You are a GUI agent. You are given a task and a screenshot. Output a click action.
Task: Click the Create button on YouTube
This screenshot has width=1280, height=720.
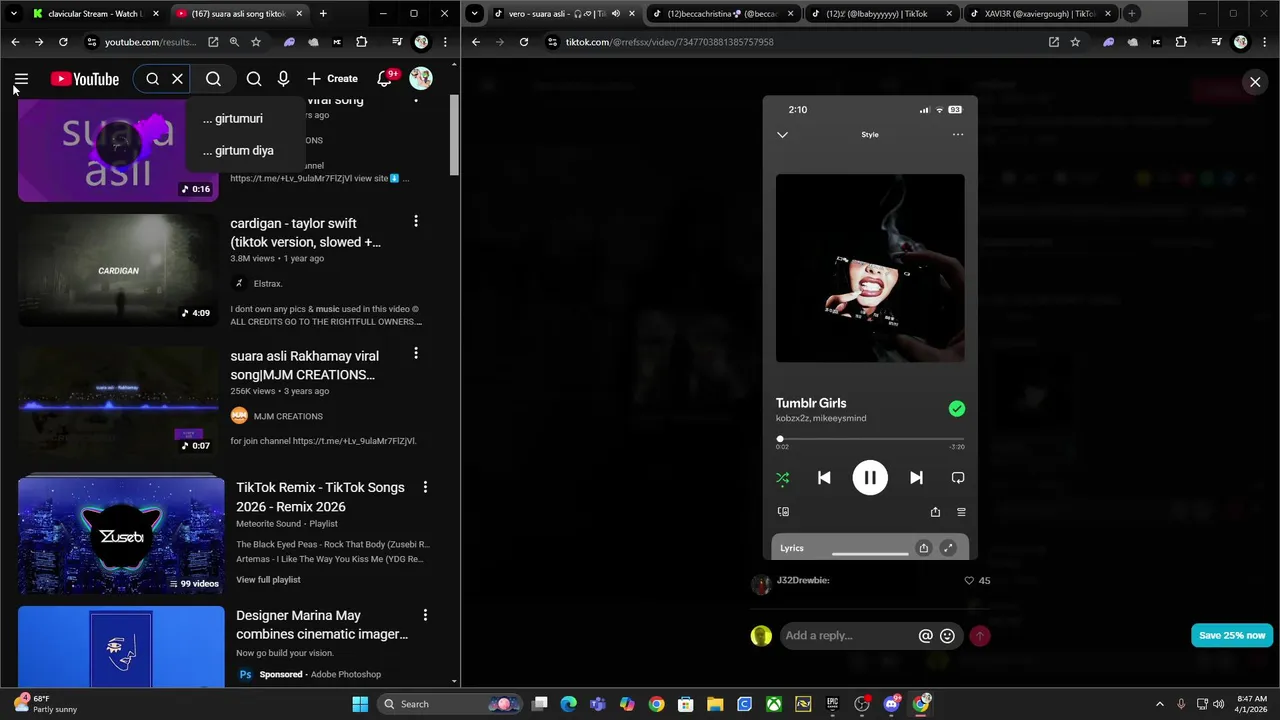[332, 79]
